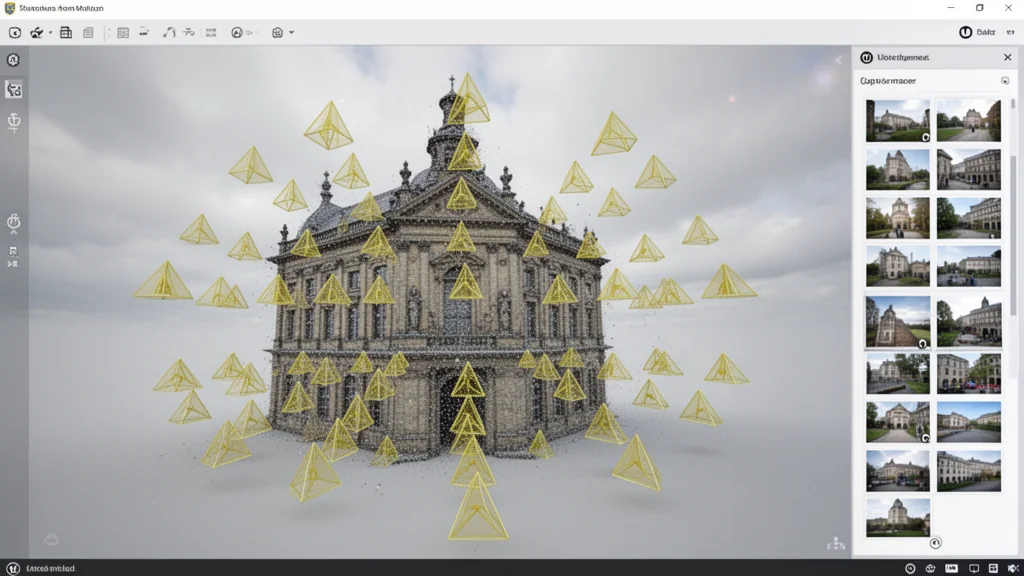This screenshot has height=576, width=1024.
Task: Close the image side panel with its X
Action: 1007,58
